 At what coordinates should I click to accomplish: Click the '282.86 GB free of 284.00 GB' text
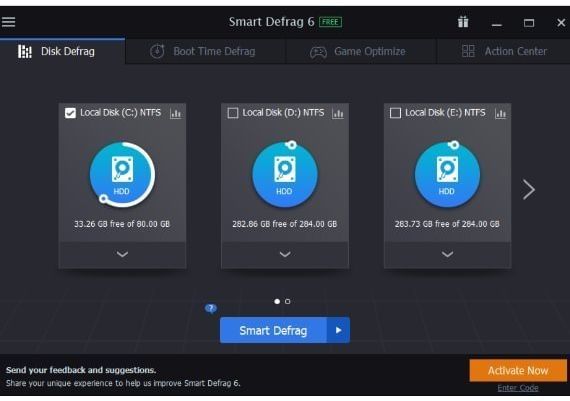tap(285, 224)
